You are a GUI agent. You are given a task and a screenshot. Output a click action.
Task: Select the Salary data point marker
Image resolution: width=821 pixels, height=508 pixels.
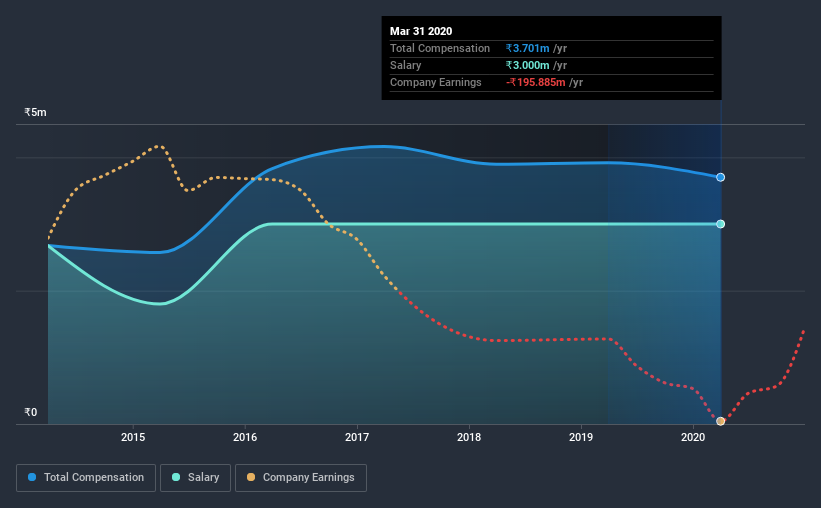720,224
